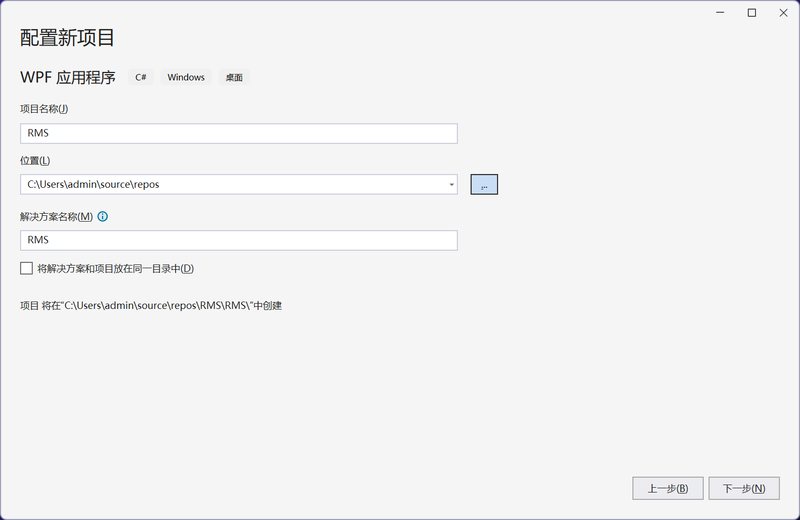This screenshot has height=520, width=800.
Task: Click the WPF 应用程序 template heading
Action: (68, 77)
